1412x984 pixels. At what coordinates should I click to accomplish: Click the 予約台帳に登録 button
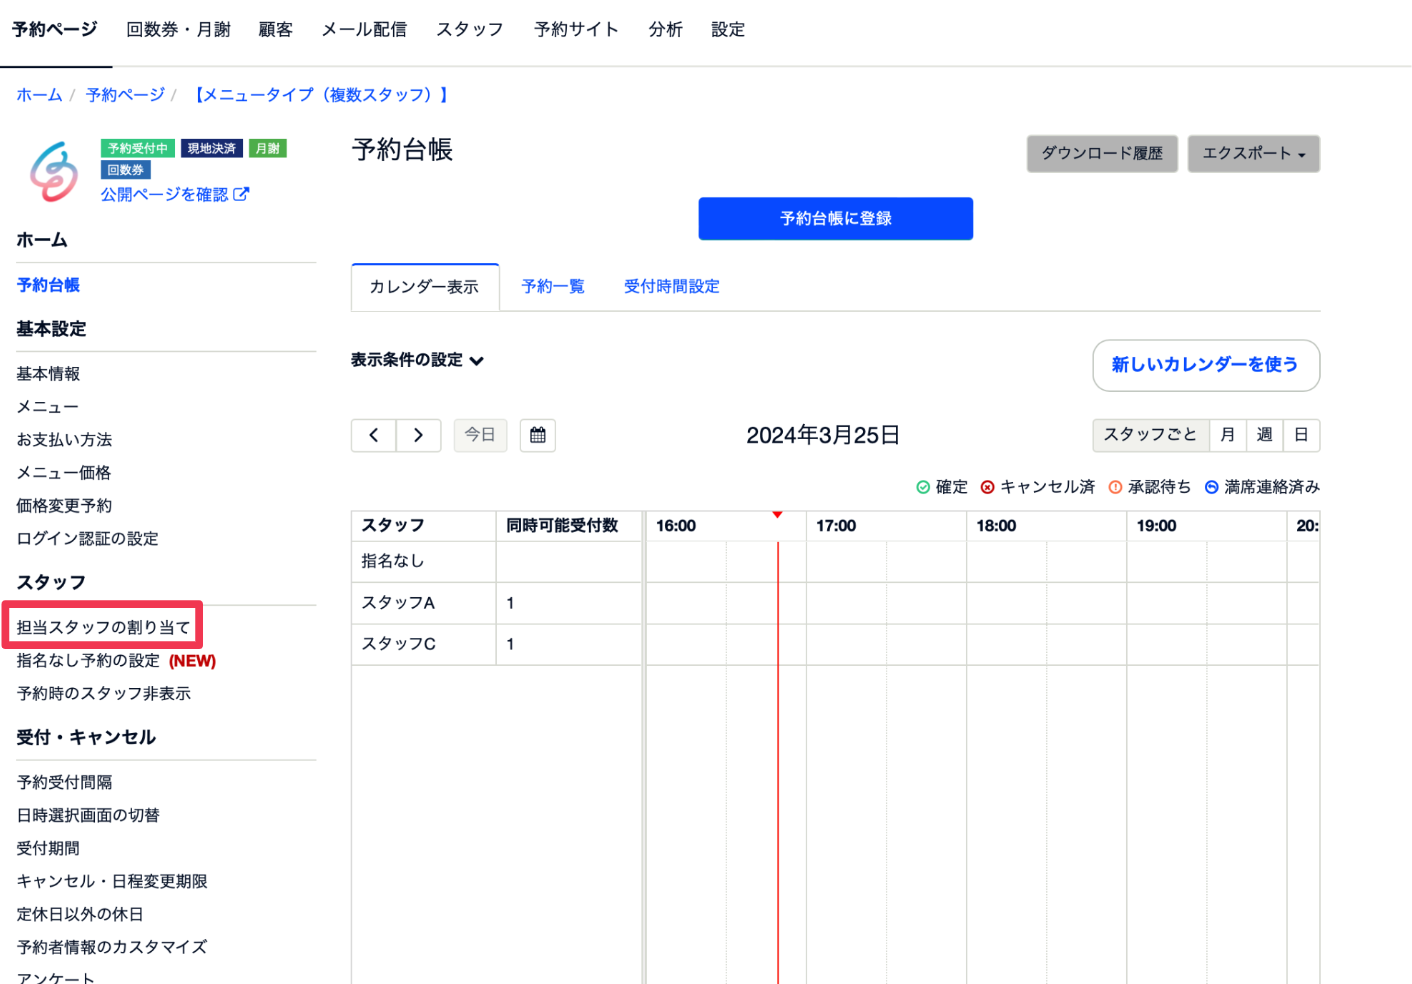coord(836,218)
